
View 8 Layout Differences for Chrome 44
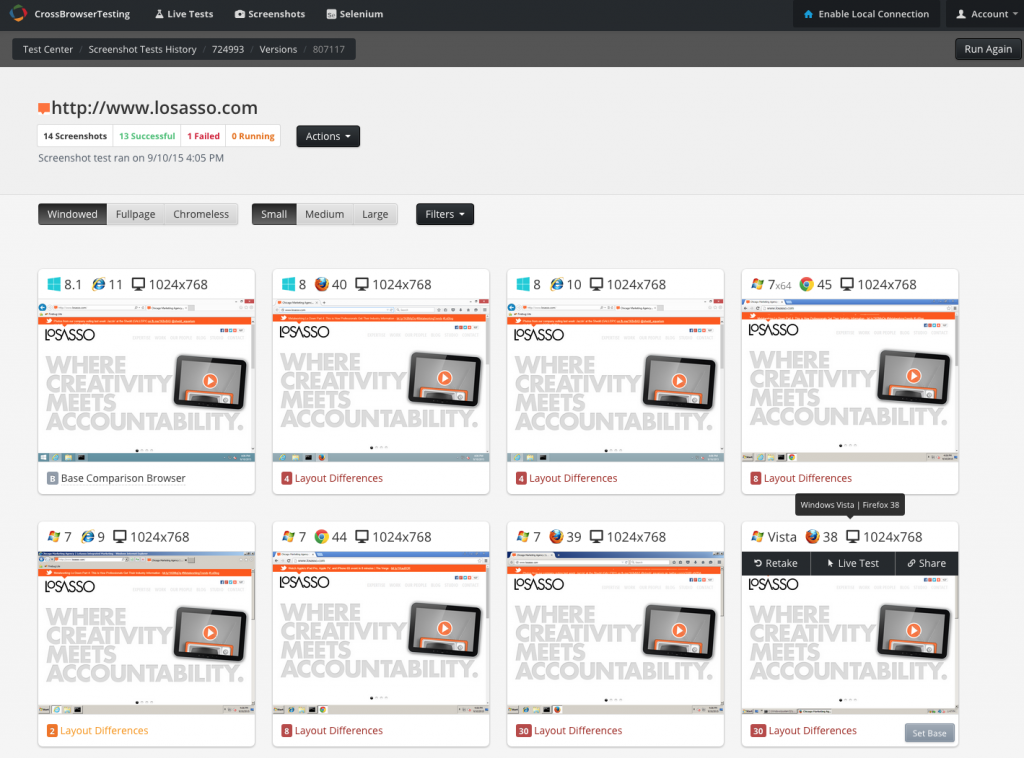tap(332, 731)
